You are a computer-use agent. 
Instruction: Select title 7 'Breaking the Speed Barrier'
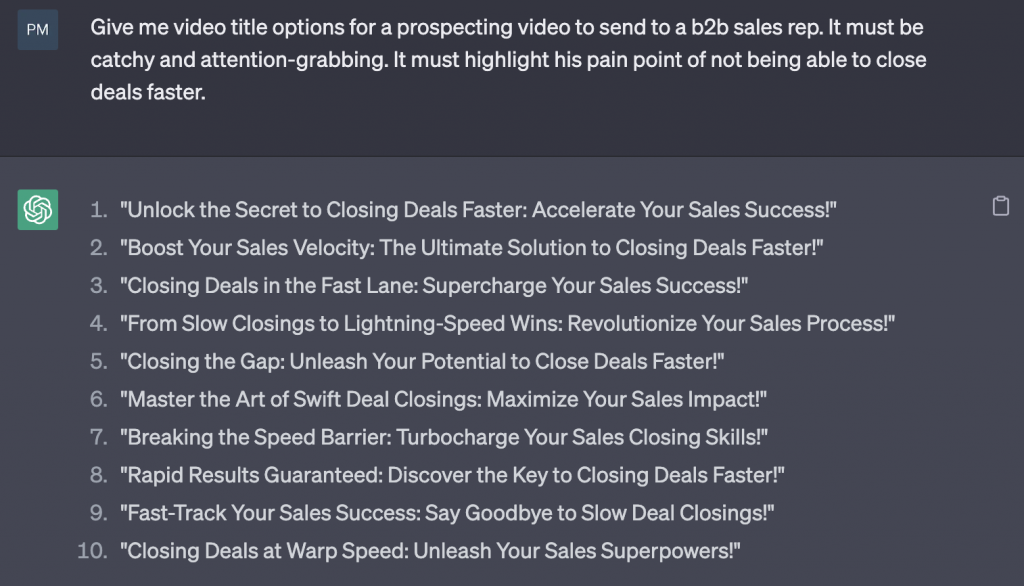click(x=444, y=437)
